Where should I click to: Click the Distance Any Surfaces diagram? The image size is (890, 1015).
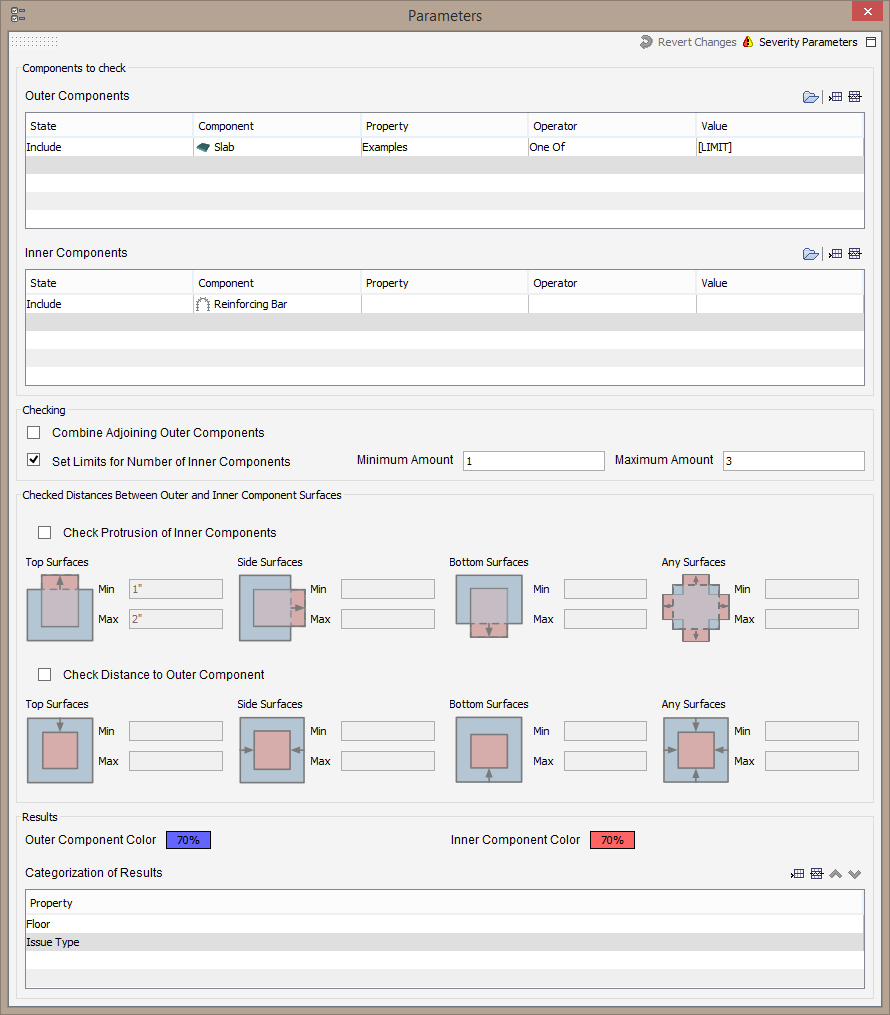[x=696, y=750]
